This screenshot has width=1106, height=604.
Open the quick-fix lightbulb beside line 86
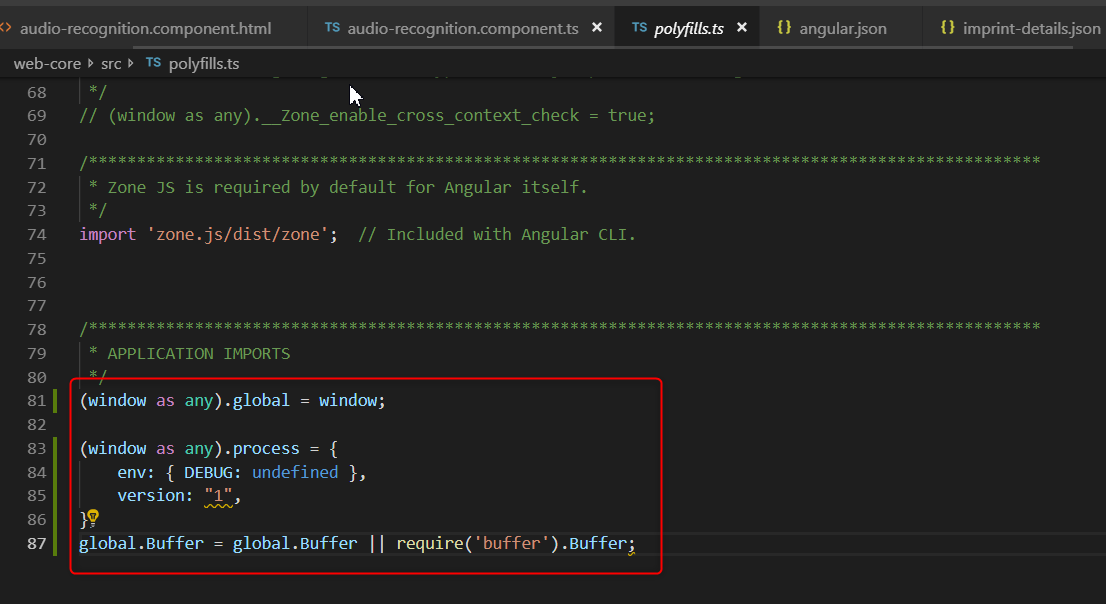(x=91, y=518)
